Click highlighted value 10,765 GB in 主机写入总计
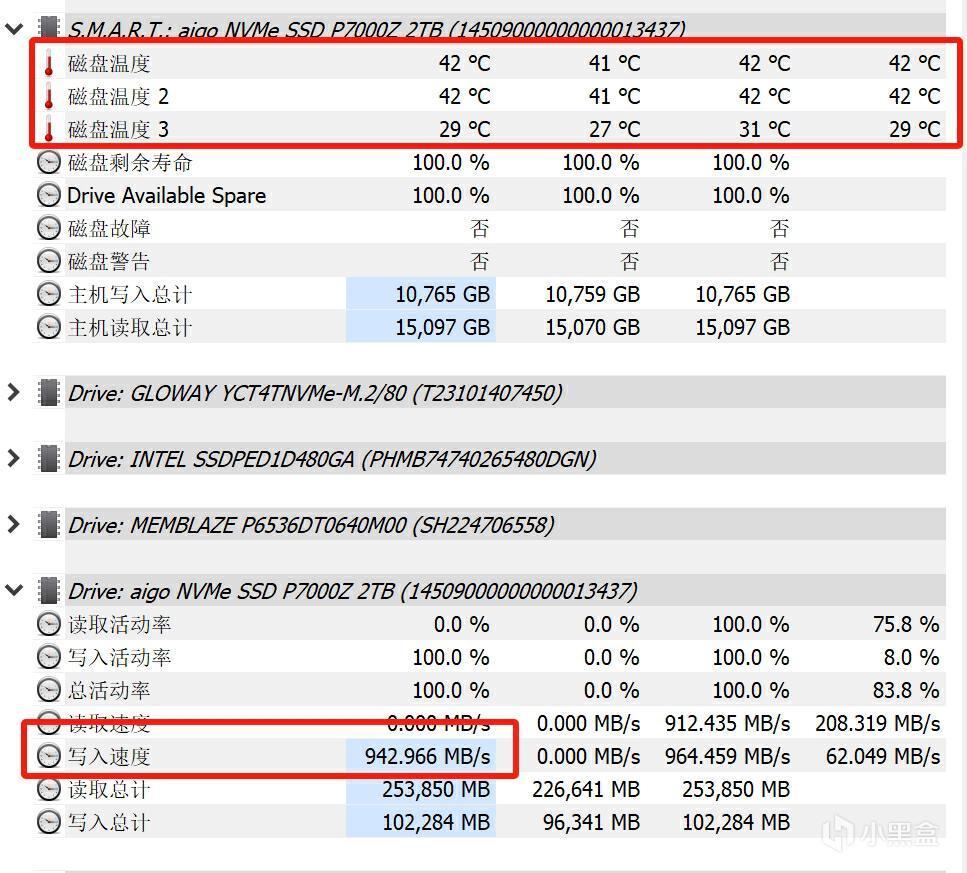This screenshot has height=873, width=967. [x=442, y=294]
